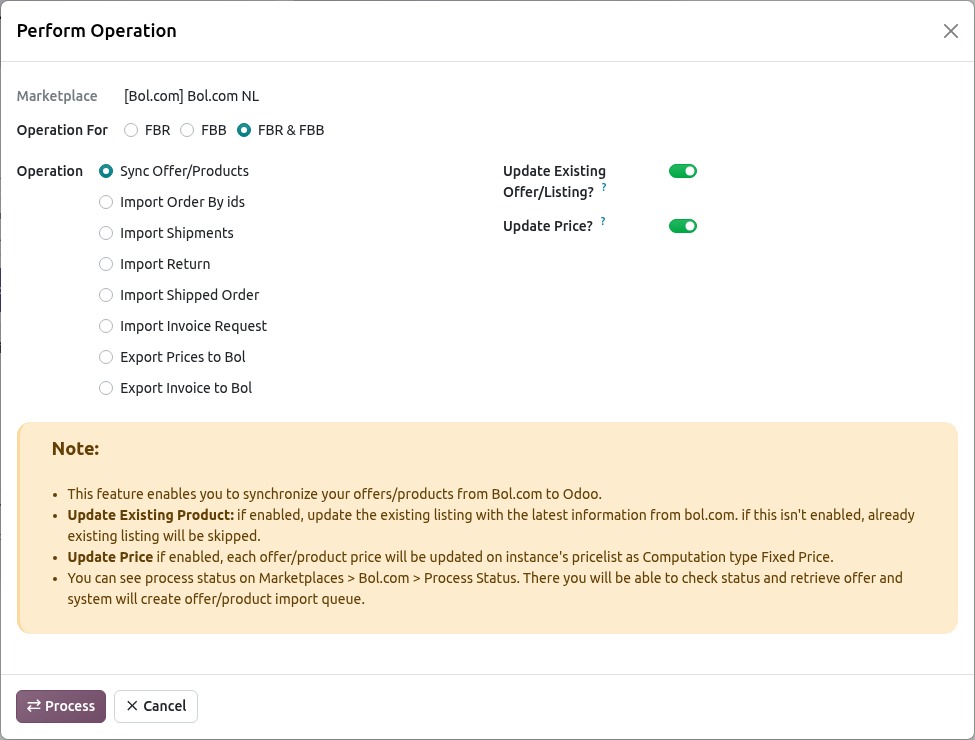The height and width of the screenshot is (740, 975).
Task: Choose Export Prices to Bol
Action: click(106, 357)
